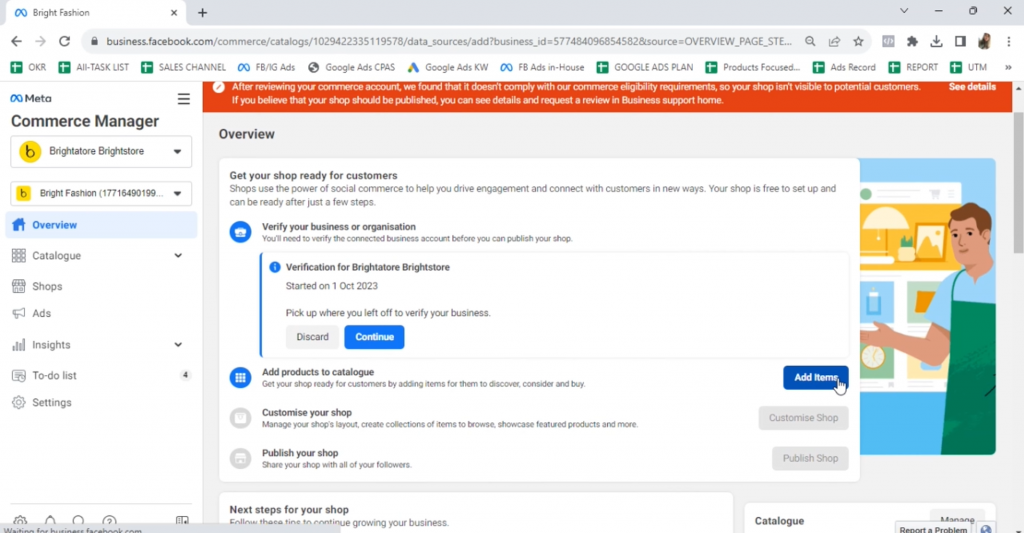Image resolution: width=1024 pixels, height=533 pixels.
Task: Click the browser address bar URL
Action: tap(440, 41)
